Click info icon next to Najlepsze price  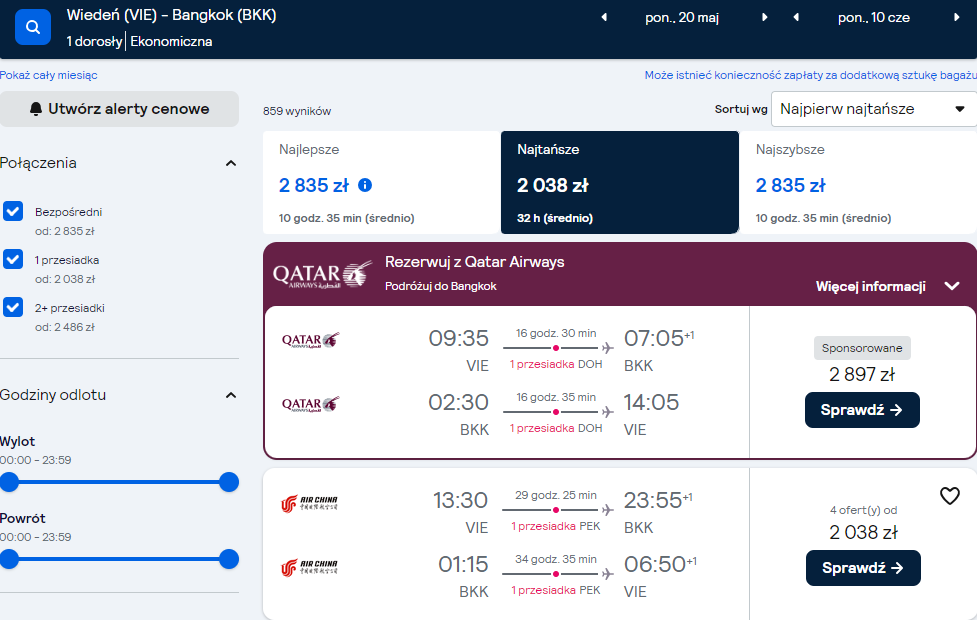click(365, 185)
